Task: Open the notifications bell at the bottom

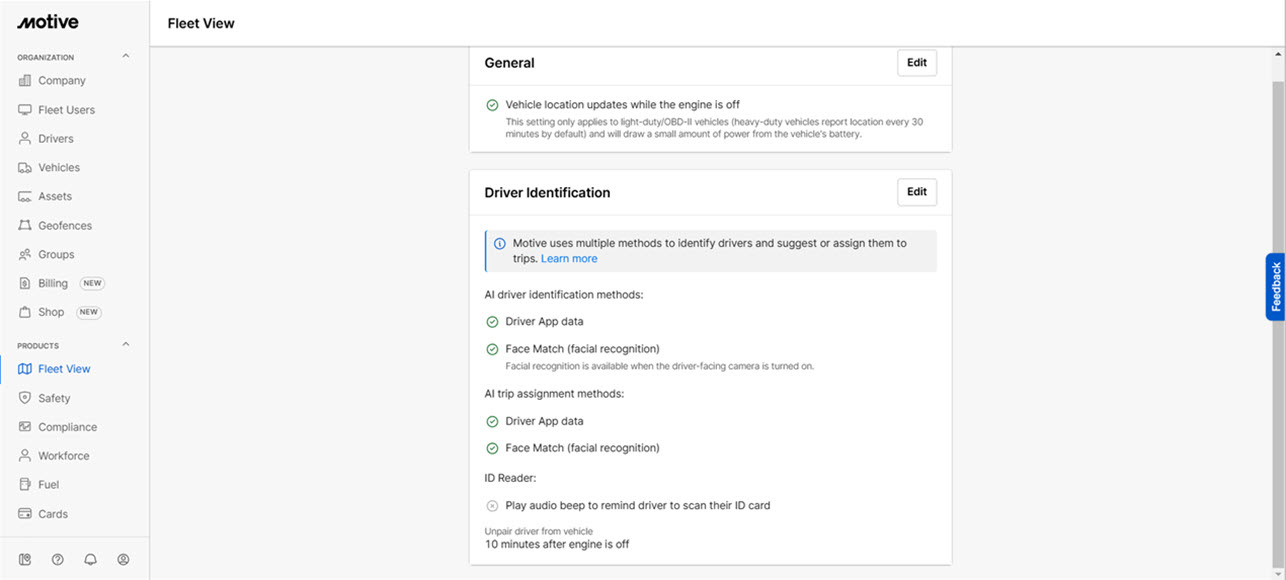Action: pos(90,559)
